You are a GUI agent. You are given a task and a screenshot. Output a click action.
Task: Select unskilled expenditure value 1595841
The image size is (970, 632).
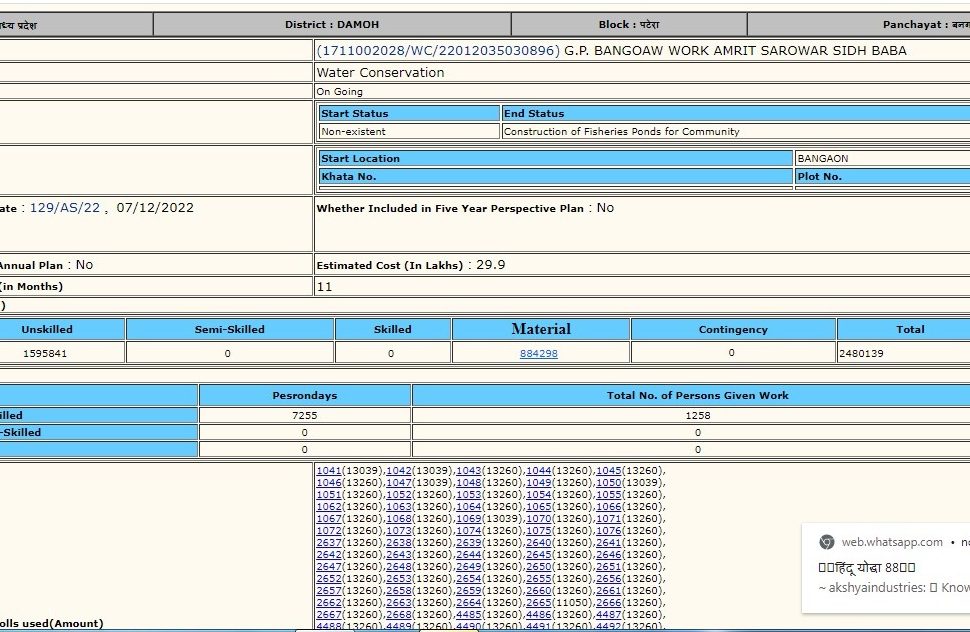(x=45, y=354)
